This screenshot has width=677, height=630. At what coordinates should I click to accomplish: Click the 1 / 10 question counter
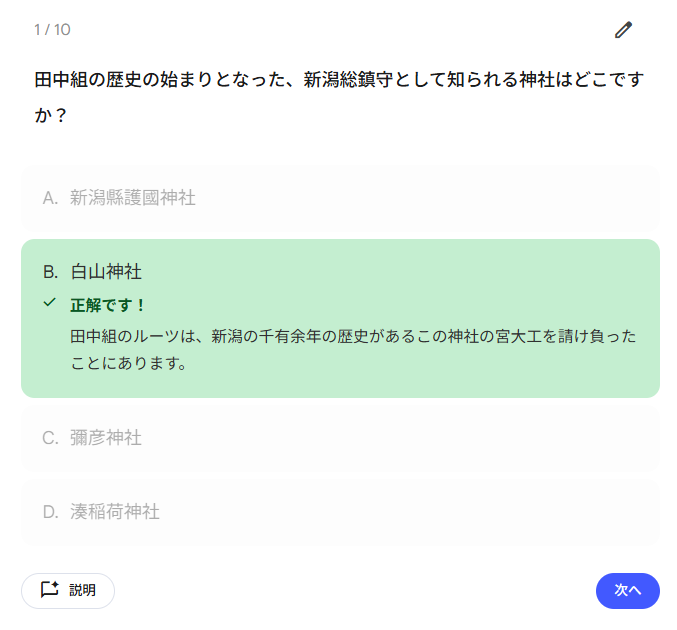52,30
